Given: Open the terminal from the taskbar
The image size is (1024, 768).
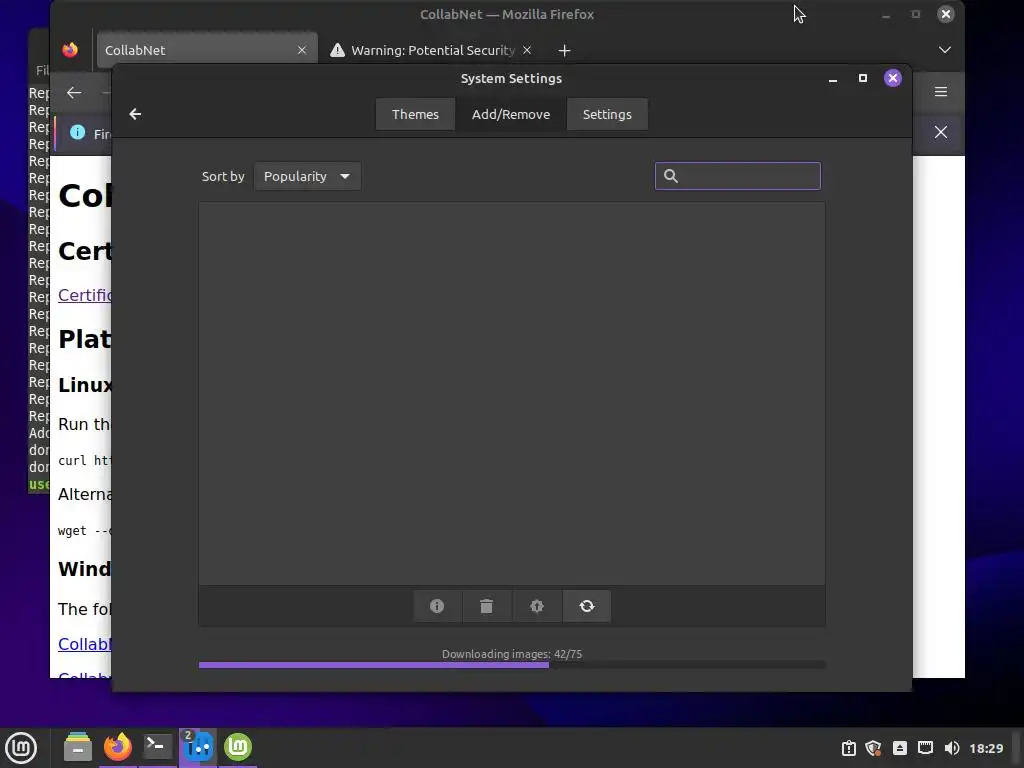Looking at the screenshot, I should tap(157, 746).
